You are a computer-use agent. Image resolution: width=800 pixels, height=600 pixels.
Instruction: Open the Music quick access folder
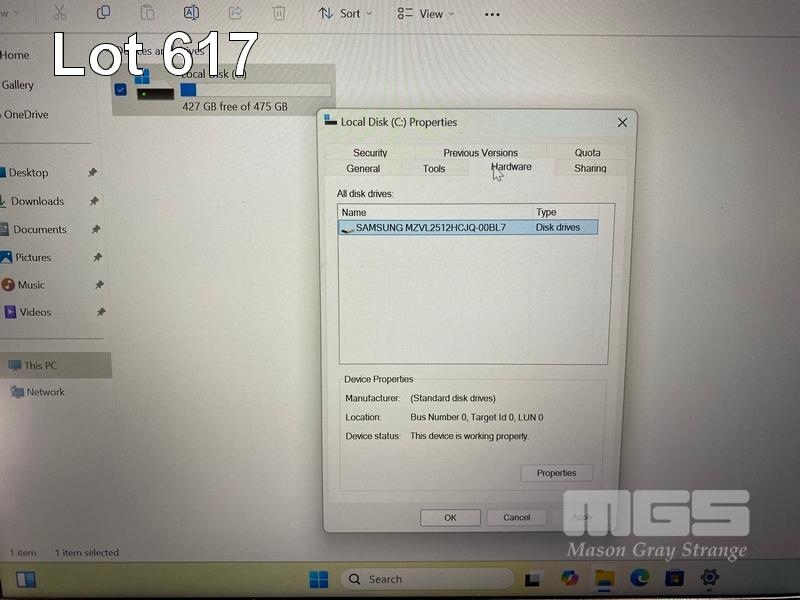coord(23,285)
